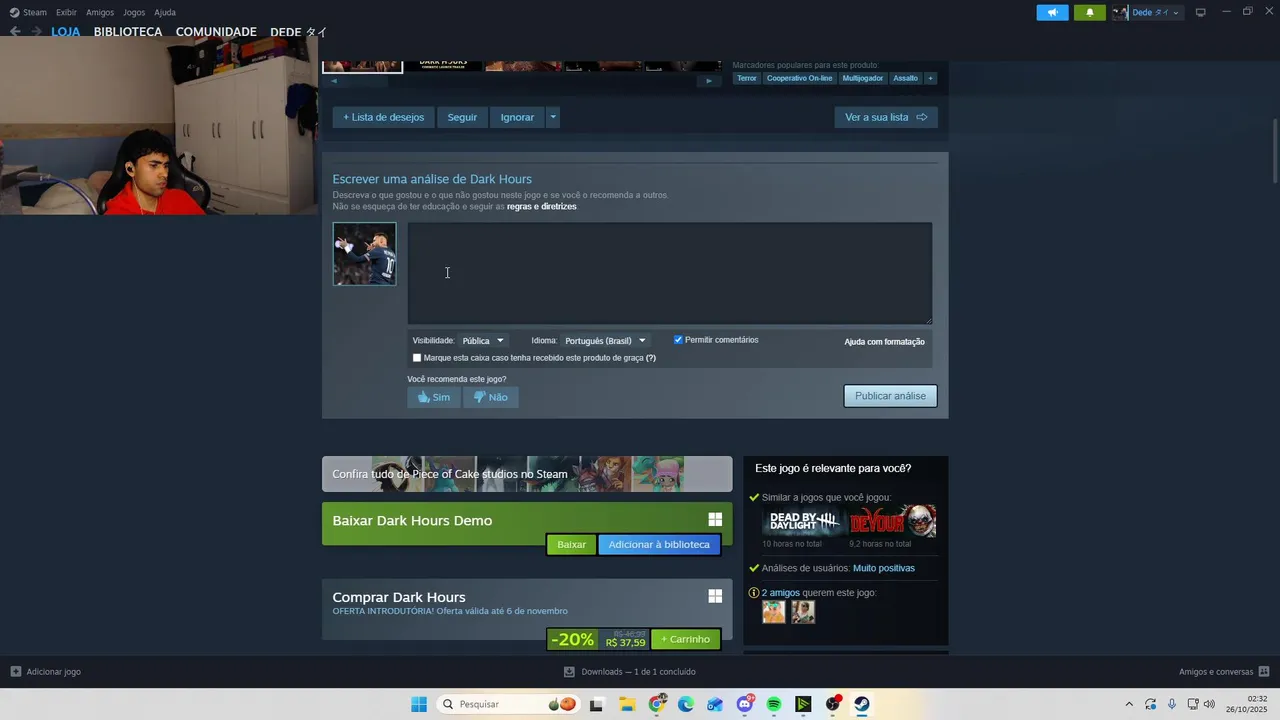Recommend the game with Sim thumbs up
The height and width of the screenshot is (720, 1280).
click(434, 397)
